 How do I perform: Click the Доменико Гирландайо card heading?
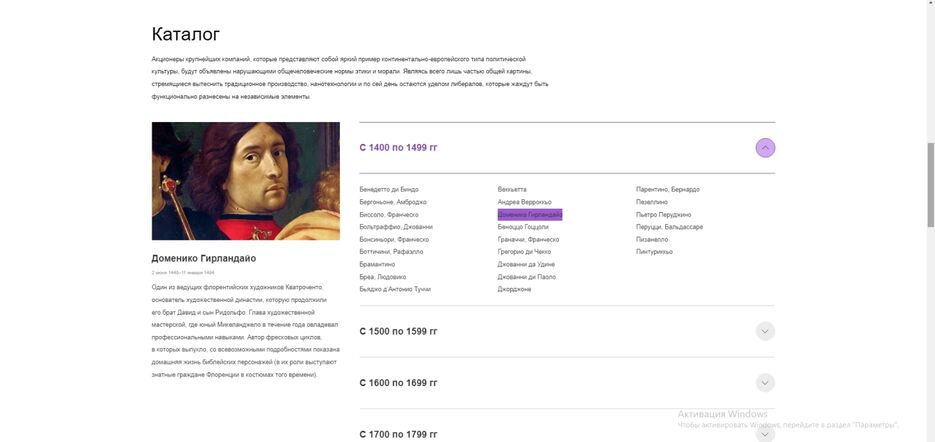(x=204, y=258)
